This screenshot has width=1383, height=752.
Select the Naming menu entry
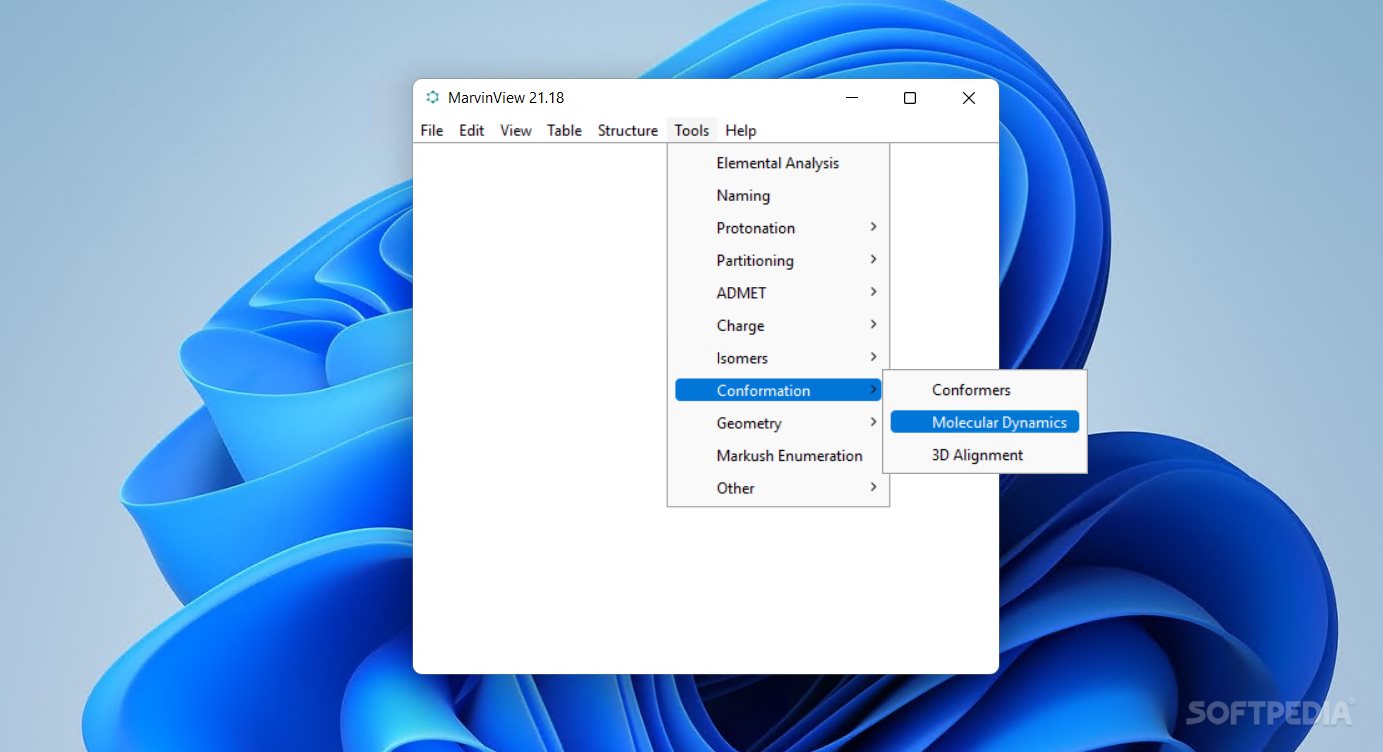pyautogui.click(x=778, y=195)
